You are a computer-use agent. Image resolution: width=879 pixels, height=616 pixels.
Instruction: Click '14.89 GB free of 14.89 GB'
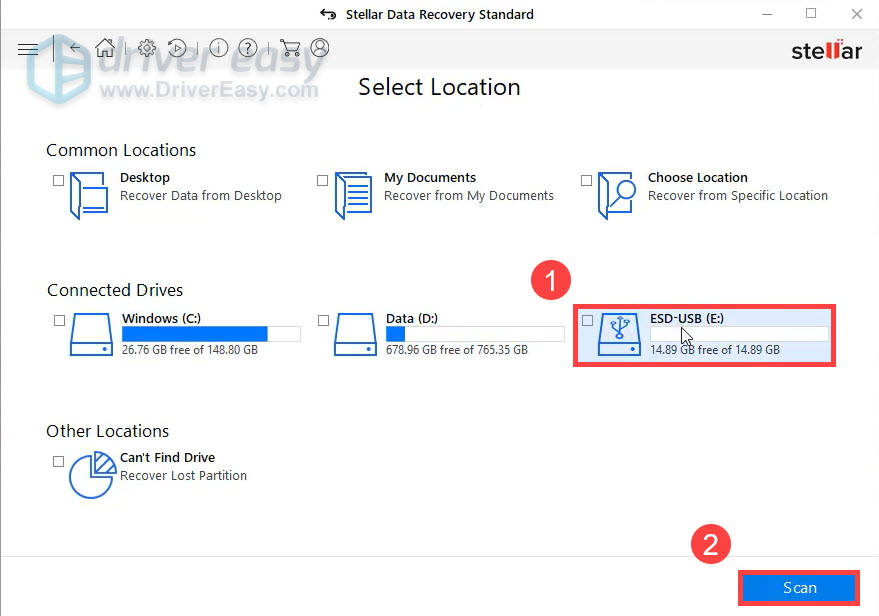(715, 350)
